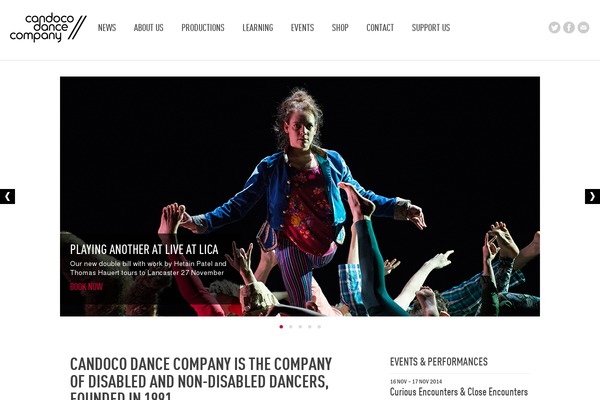Select the fourth carousel dot
Screen dimensions: 600x400
tap(310, 327)
